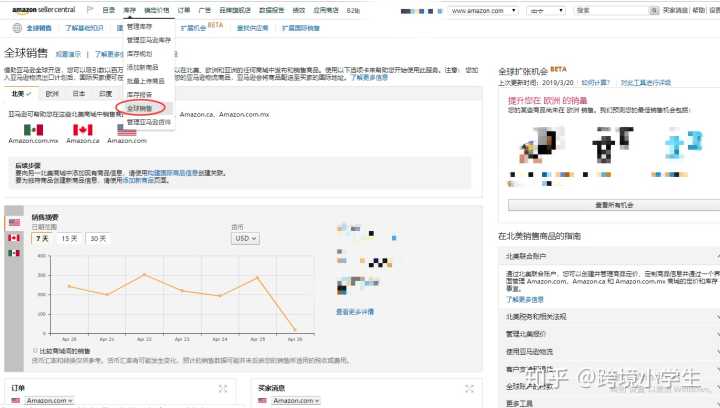720x408 pixels.
Task: Select the 30 天 date range option
Action: pos(96,239)
